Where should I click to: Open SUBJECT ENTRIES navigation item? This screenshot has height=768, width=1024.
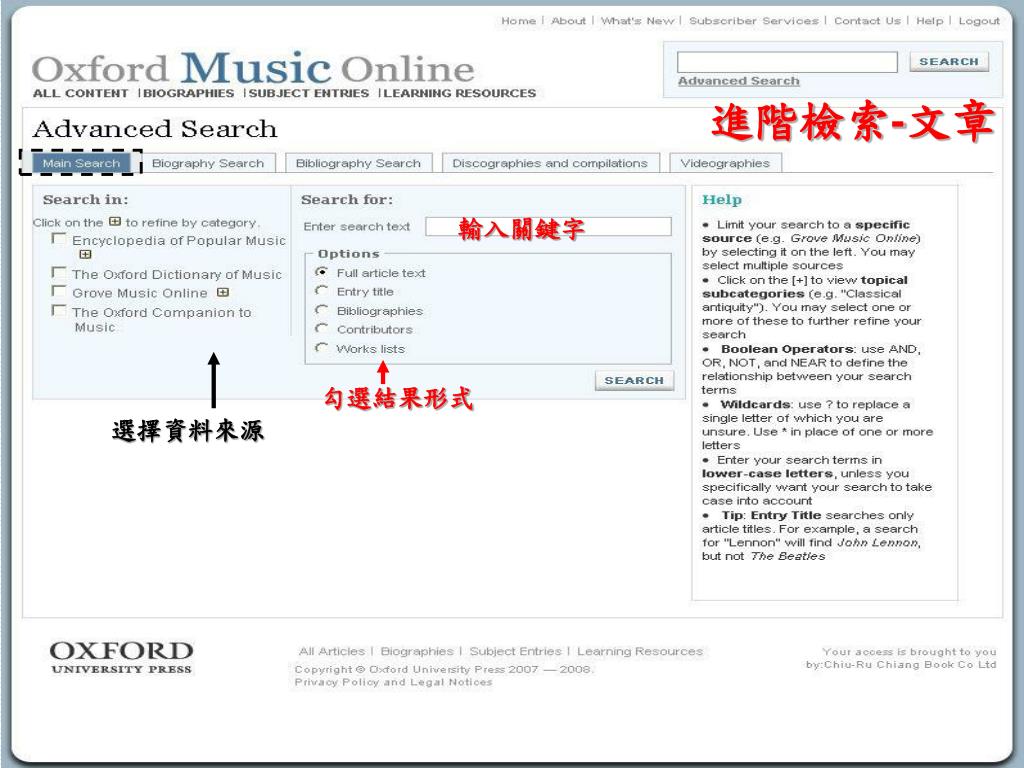(309, 93)
